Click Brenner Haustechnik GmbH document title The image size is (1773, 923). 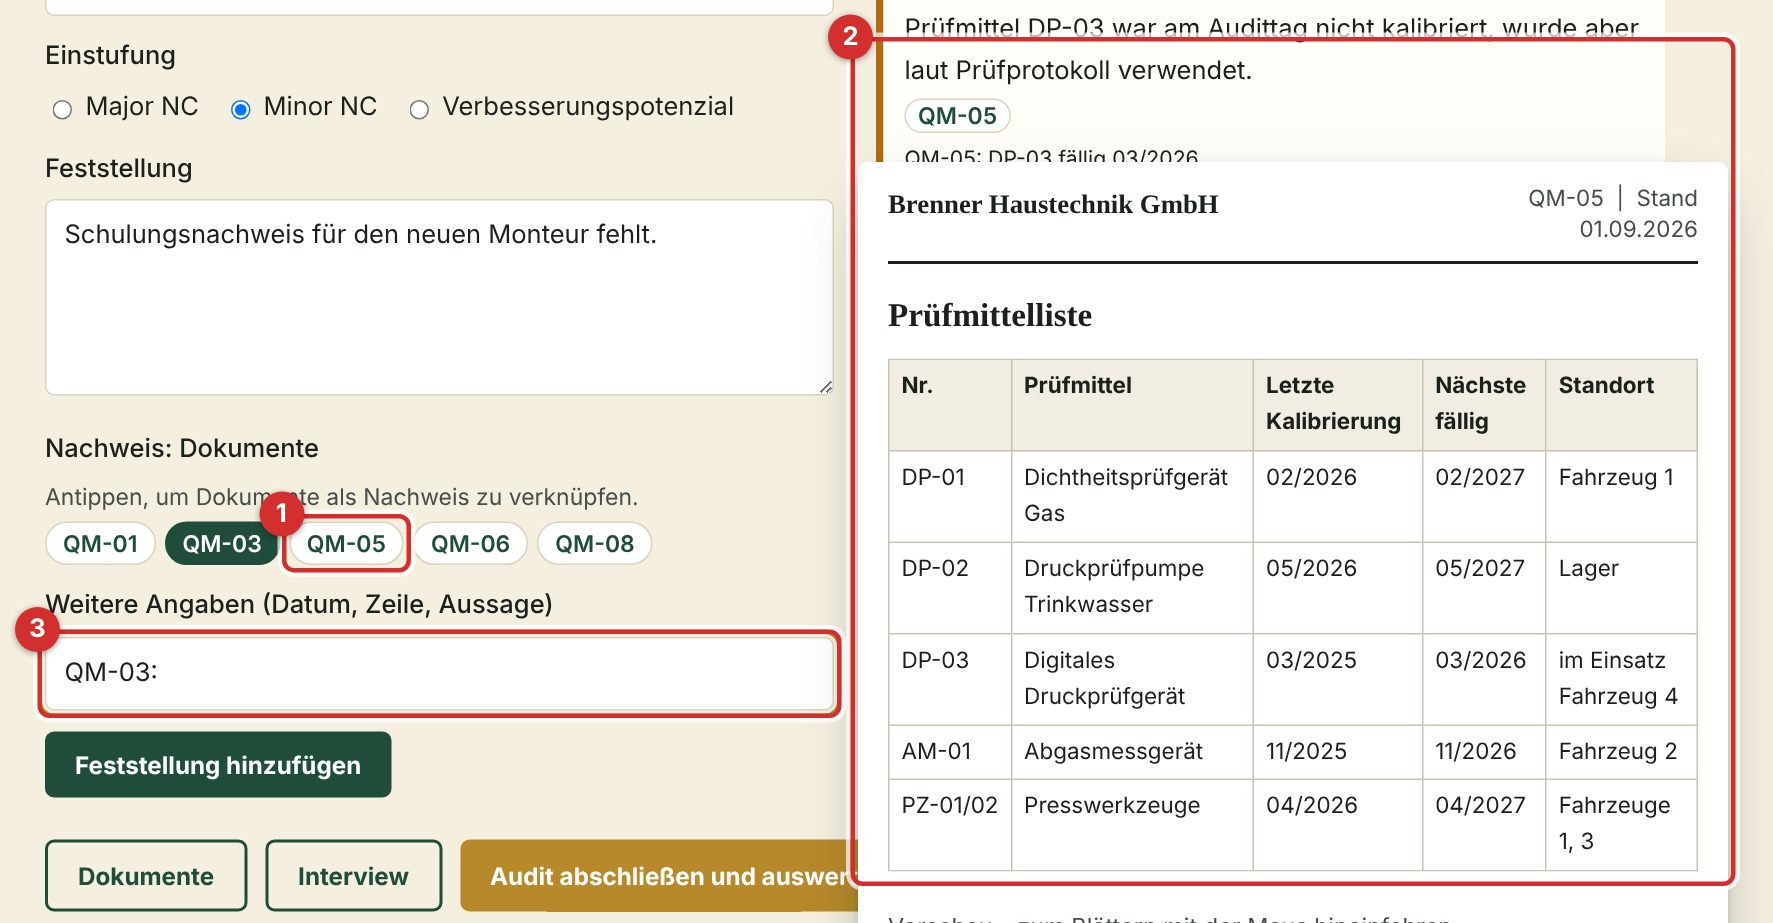[1053, 205]
